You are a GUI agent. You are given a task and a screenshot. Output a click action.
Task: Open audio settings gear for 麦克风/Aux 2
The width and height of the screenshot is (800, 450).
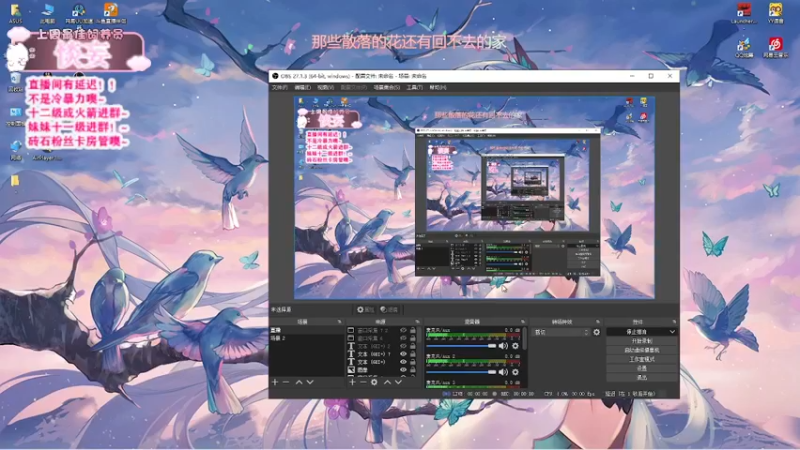pyautogui.click(x=515, y=372)
